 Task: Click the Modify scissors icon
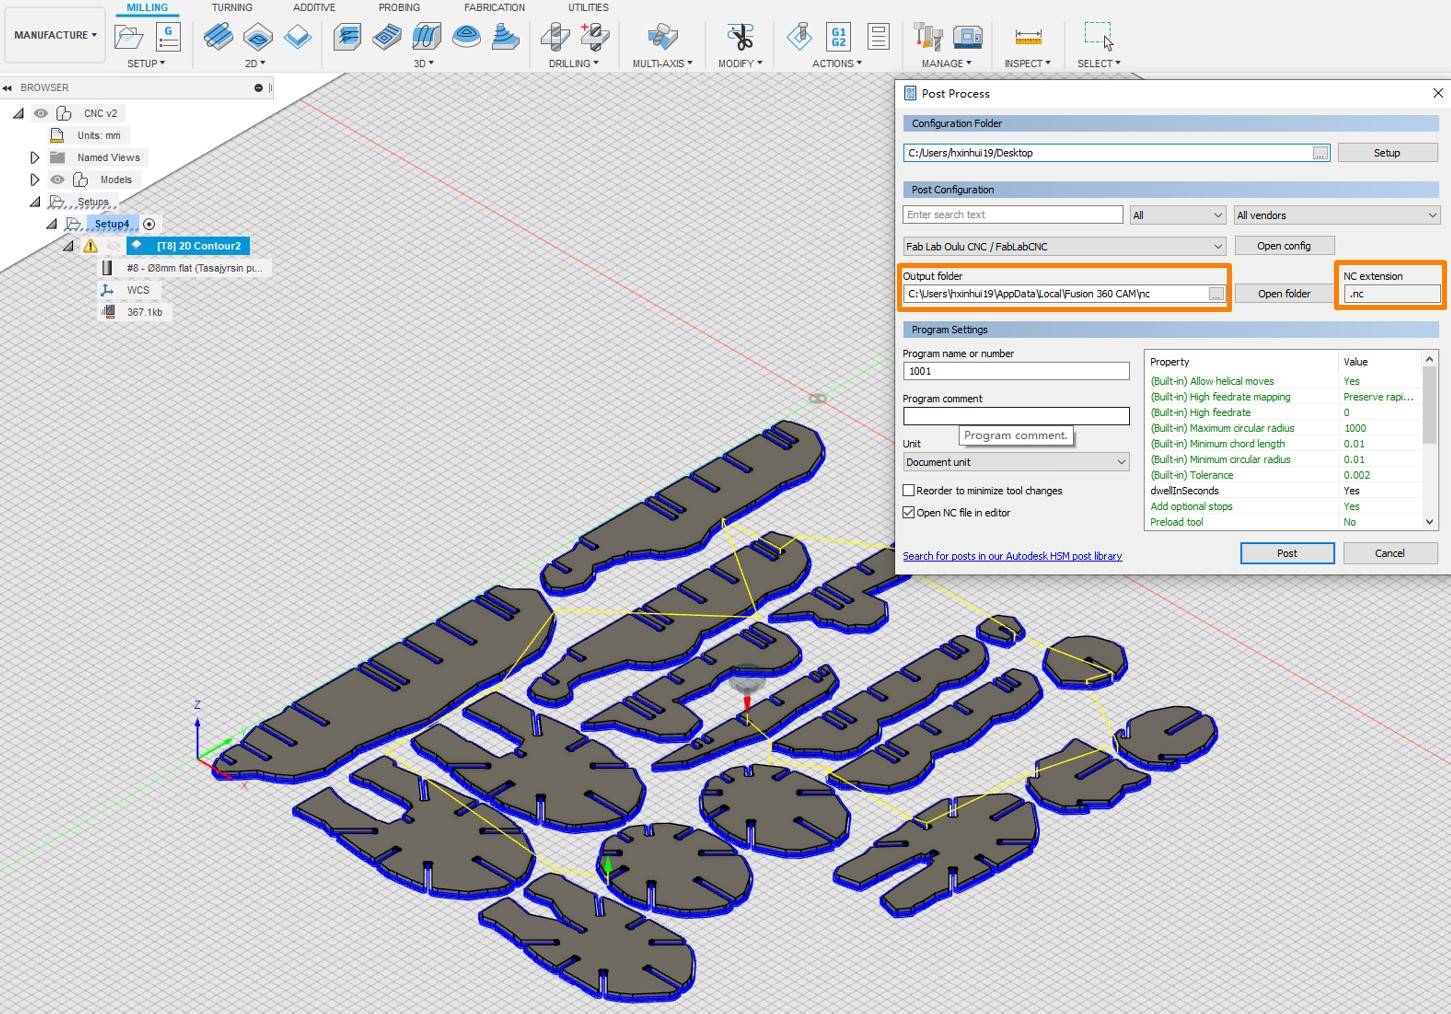pyautogui.click(x=740, y=37)
